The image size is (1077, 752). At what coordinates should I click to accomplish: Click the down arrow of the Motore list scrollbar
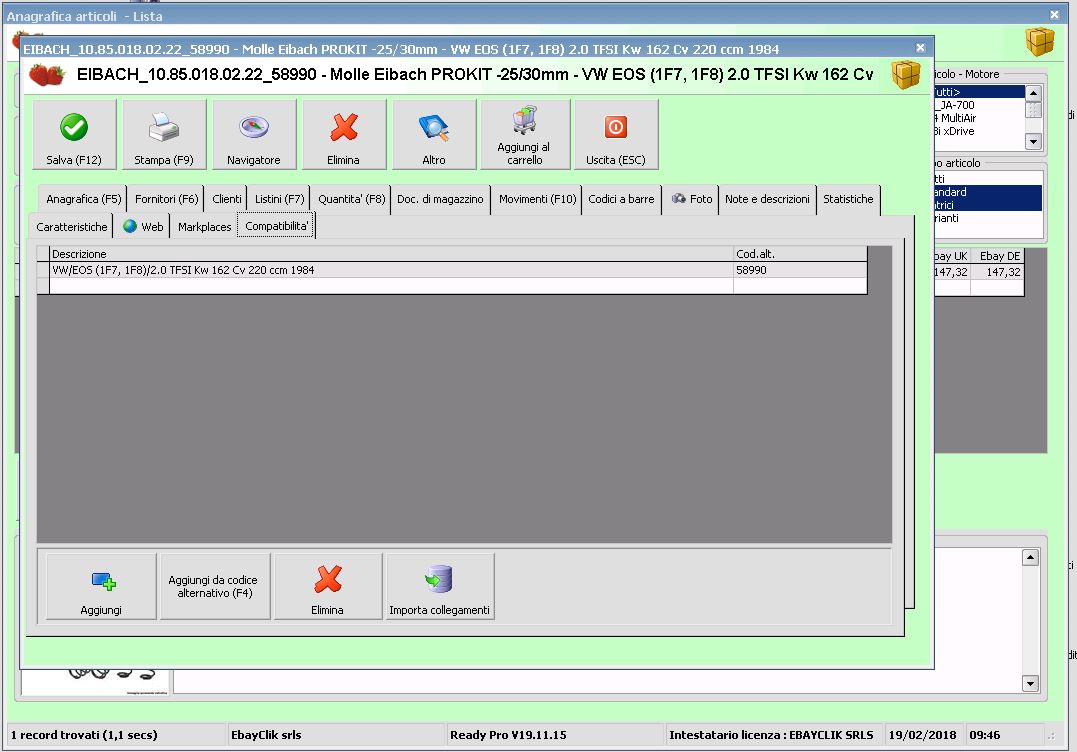point(1034,141)
